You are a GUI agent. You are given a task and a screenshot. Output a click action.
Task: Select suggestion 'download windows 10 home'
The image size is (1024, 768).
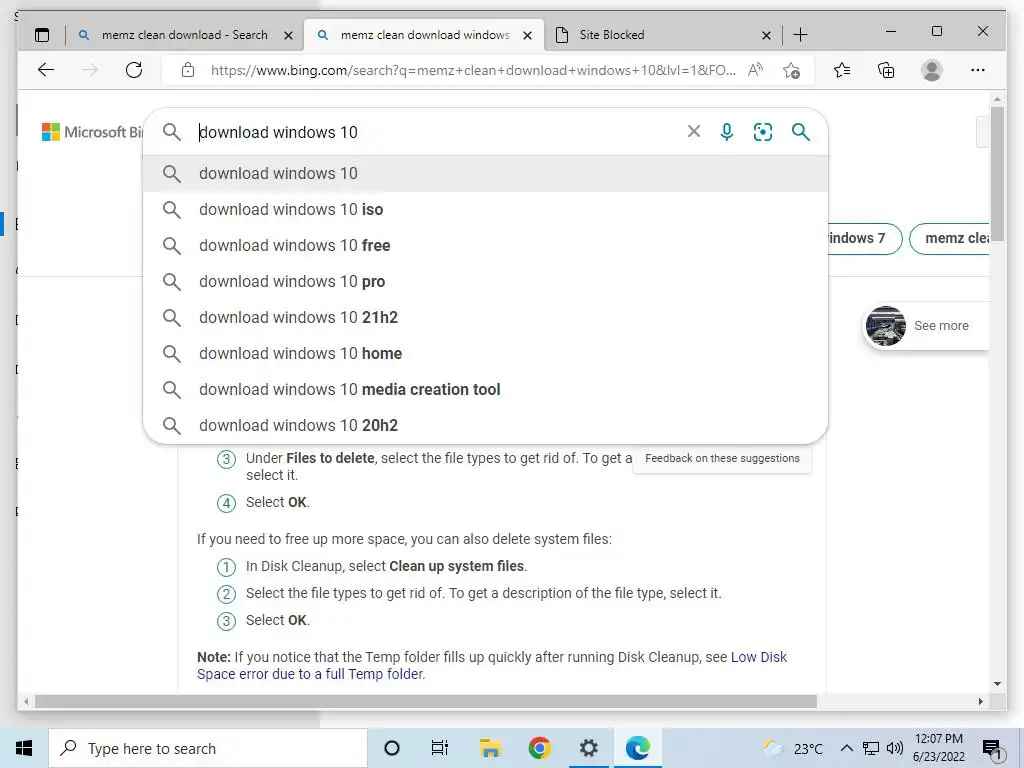pyautogui.click(x=485, y=353)
